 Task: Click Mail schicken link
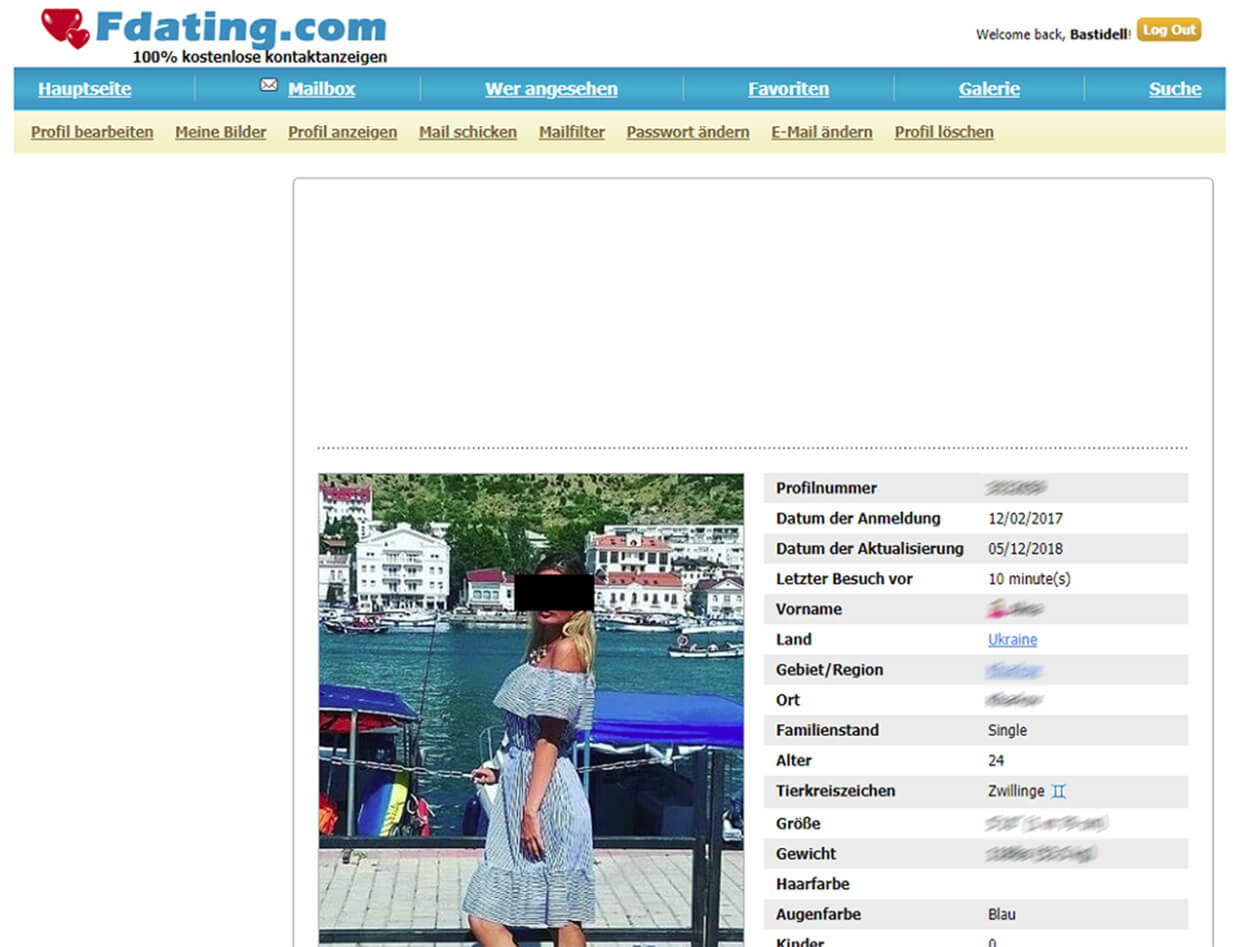click(468, 132)
